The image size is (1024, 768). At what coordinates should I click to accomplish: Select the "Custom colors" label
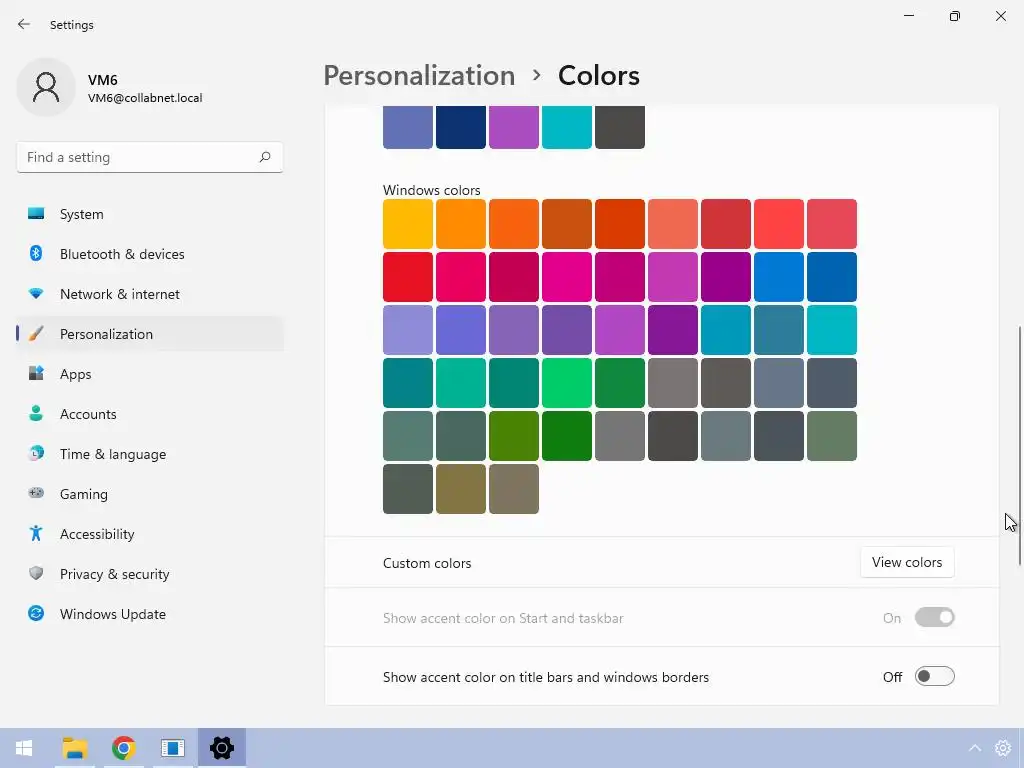(427, 563)
